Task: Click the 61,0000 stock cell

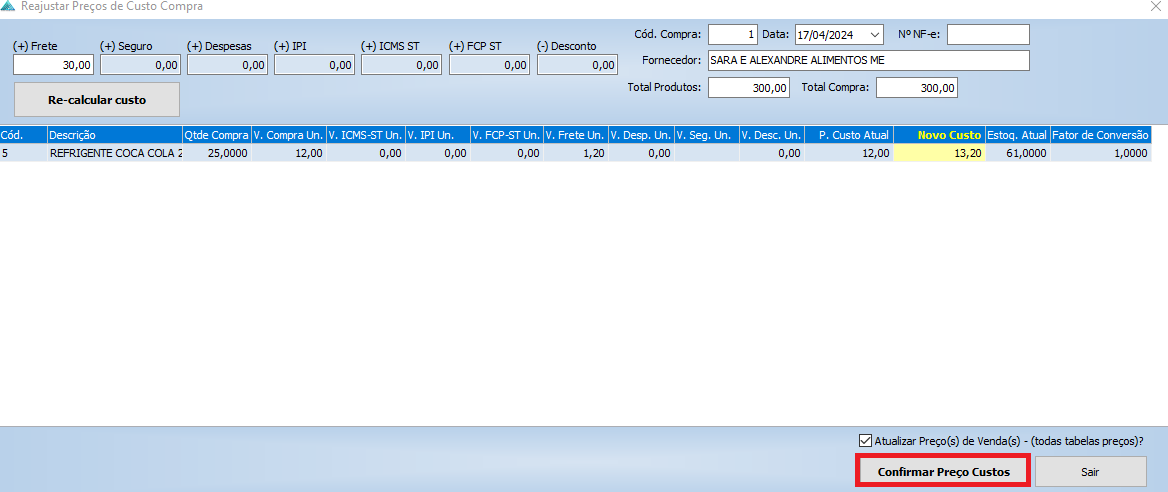Action: [1018, 153]
